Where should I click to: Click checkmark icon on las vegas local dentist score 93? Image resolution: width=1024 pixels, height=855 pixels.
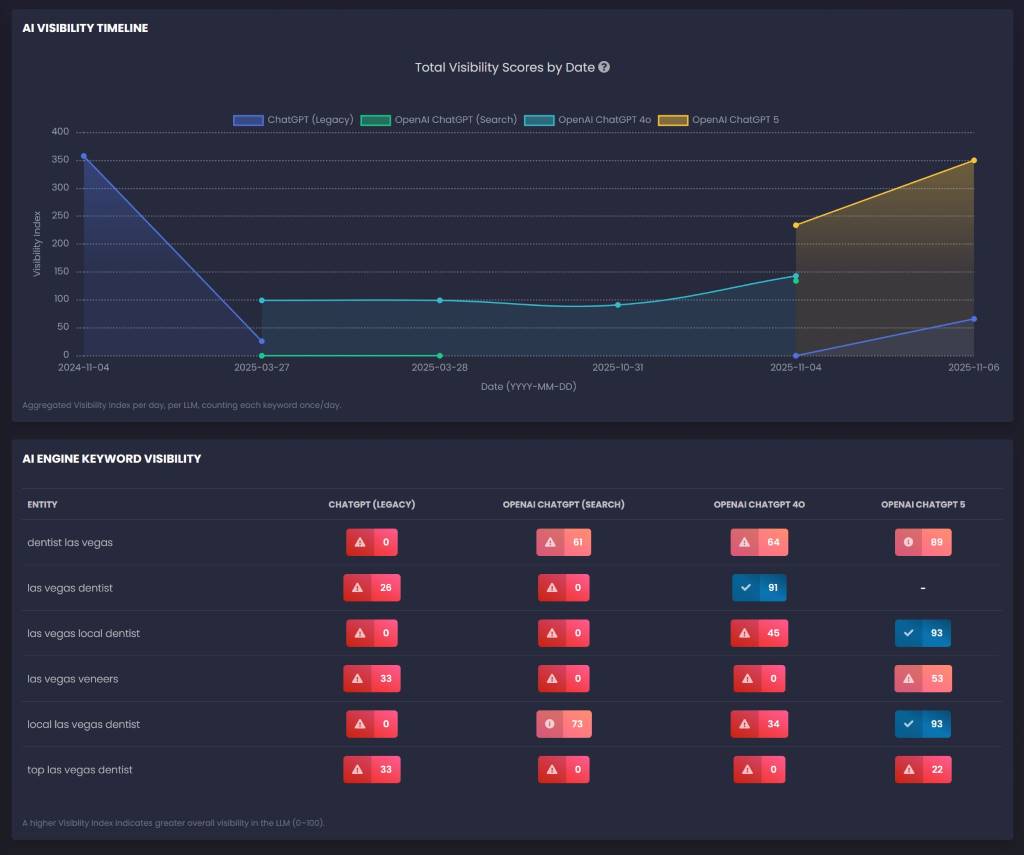909,634
